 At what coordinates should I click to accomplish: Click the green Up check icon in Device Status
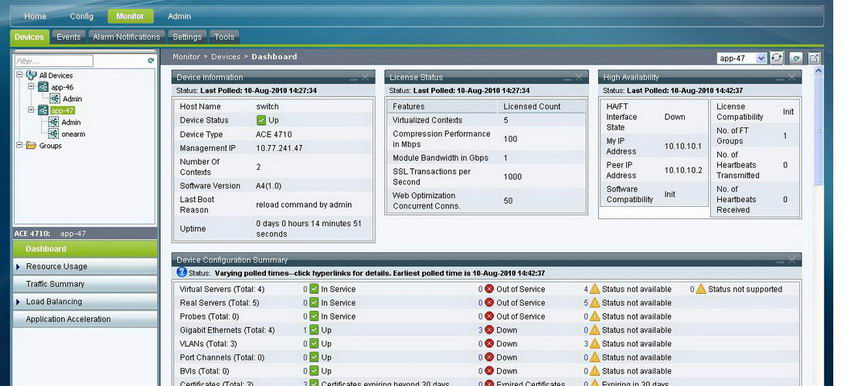tap(261, 120)
